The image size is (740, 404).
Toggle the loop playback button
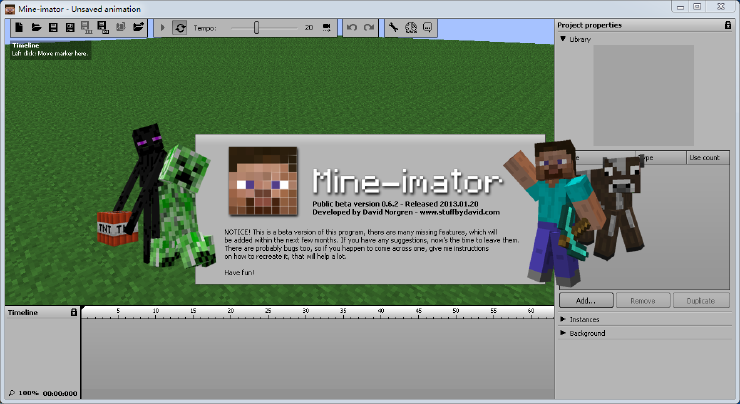click(180, 28)
